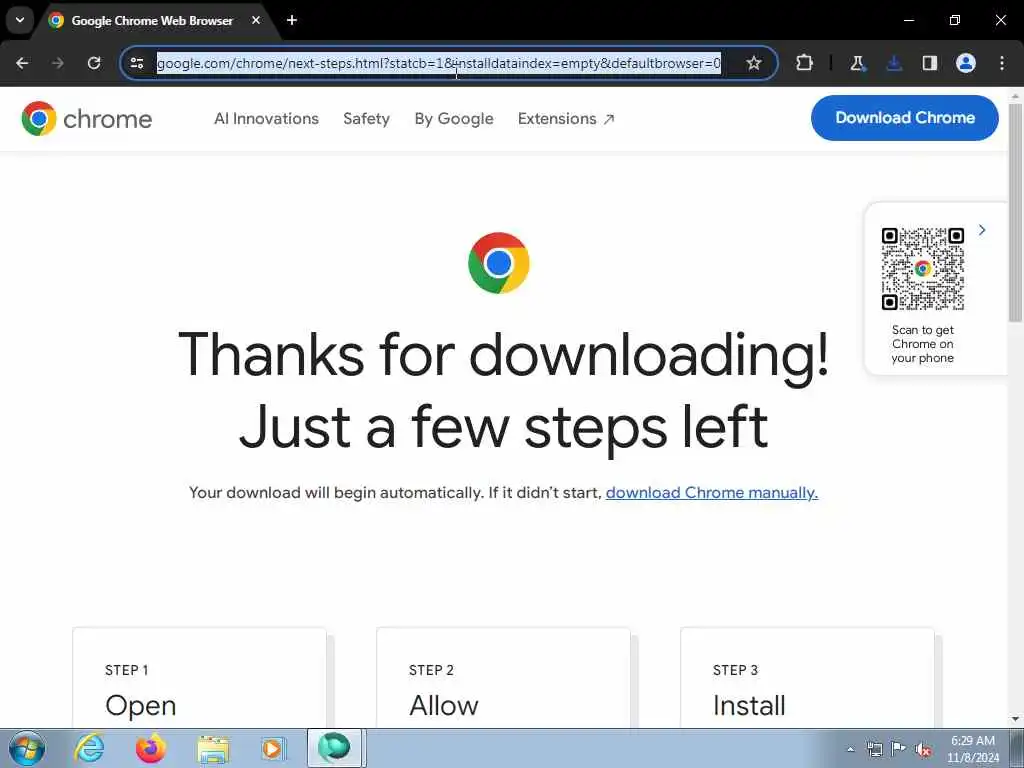Minimize the Chrome window

[x=908, y=20]
